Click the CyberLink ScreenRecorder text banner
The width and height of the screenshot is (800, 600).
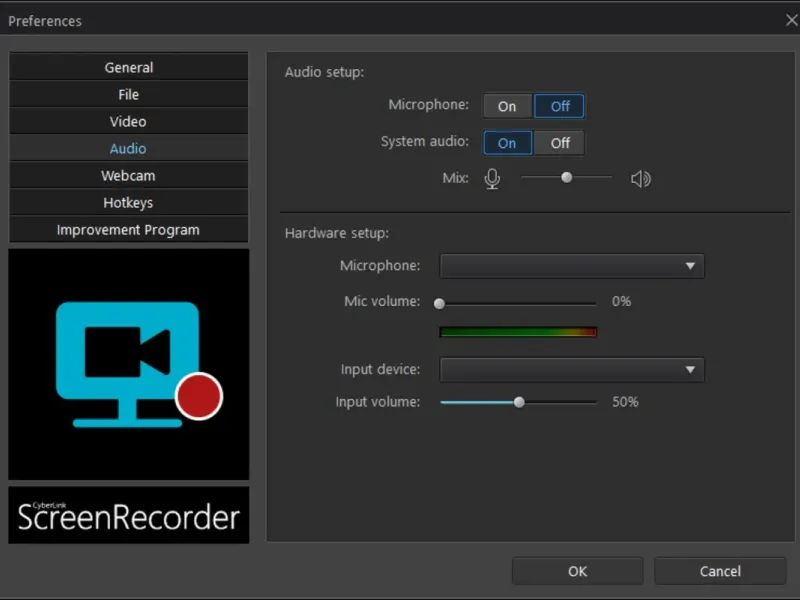click(129, 515)
